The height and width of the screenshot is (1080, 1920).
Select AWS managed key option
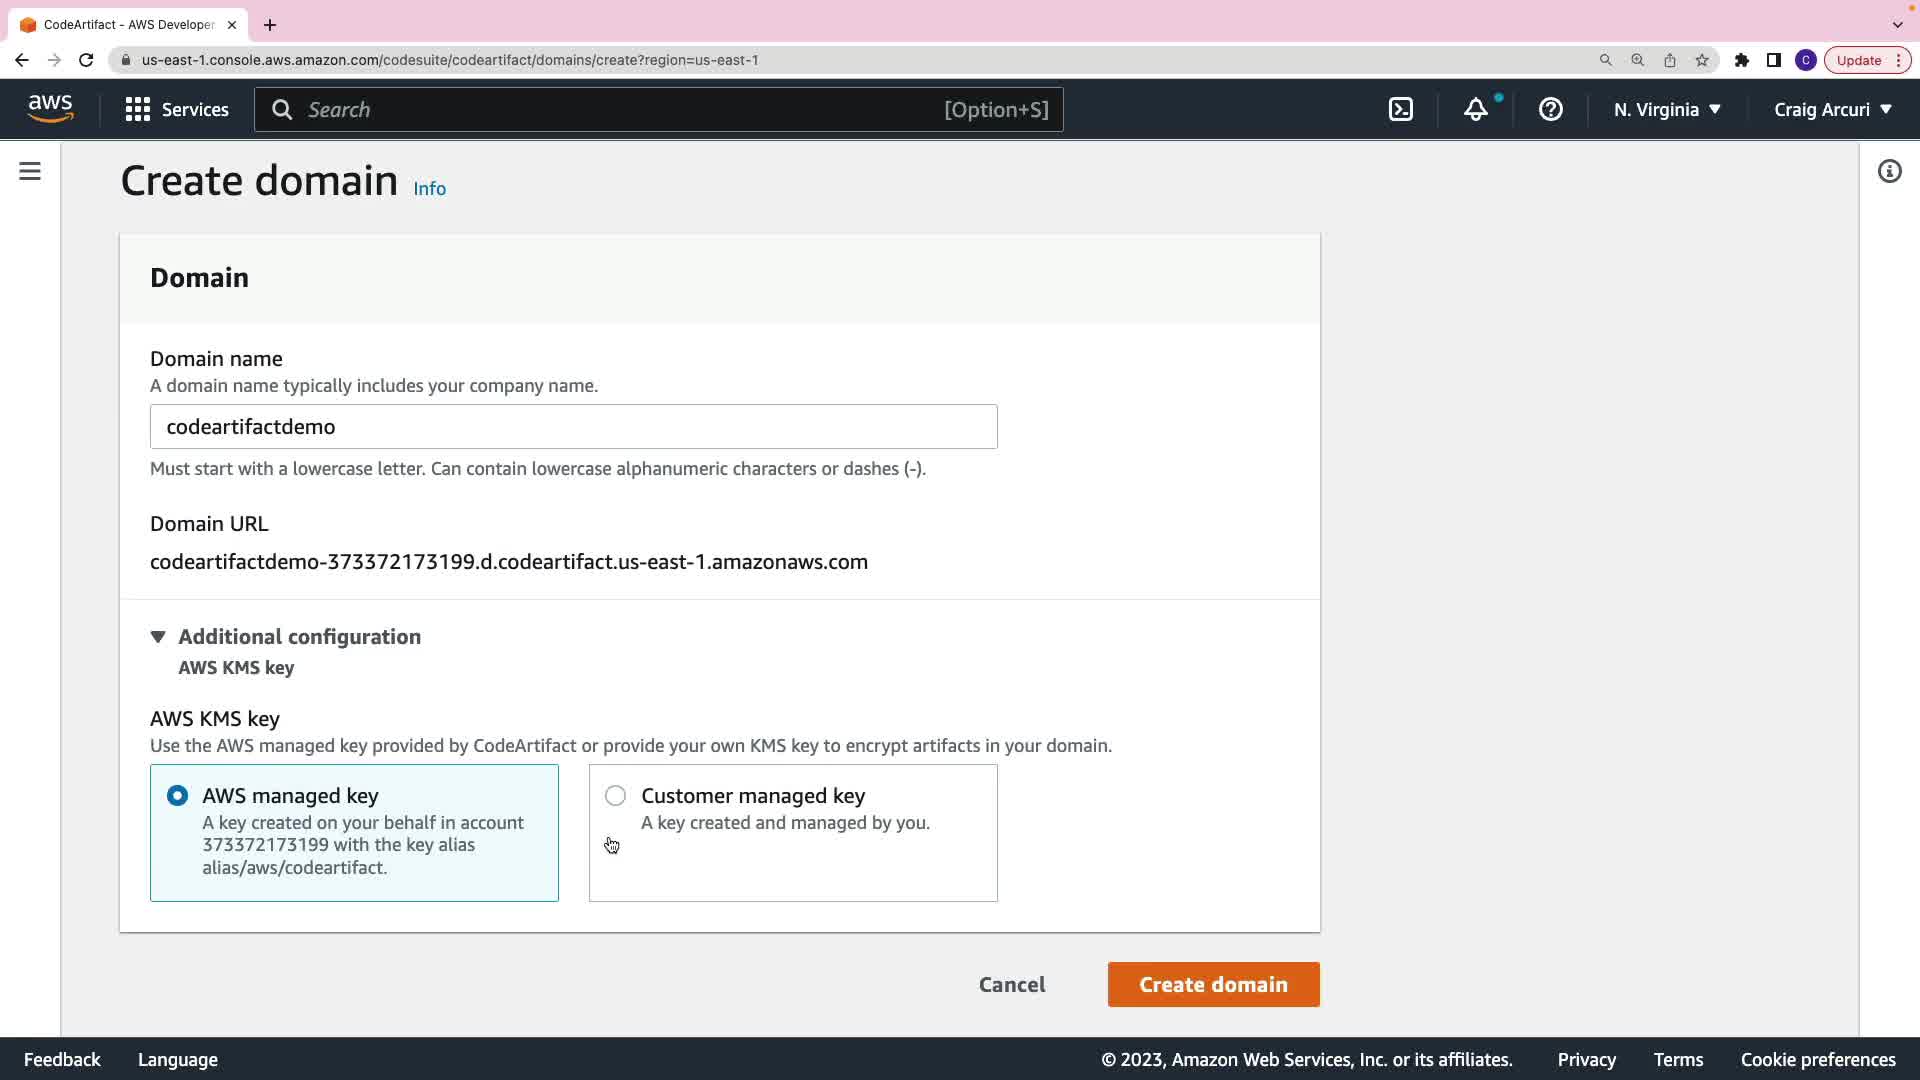click(x=178, y=796)
